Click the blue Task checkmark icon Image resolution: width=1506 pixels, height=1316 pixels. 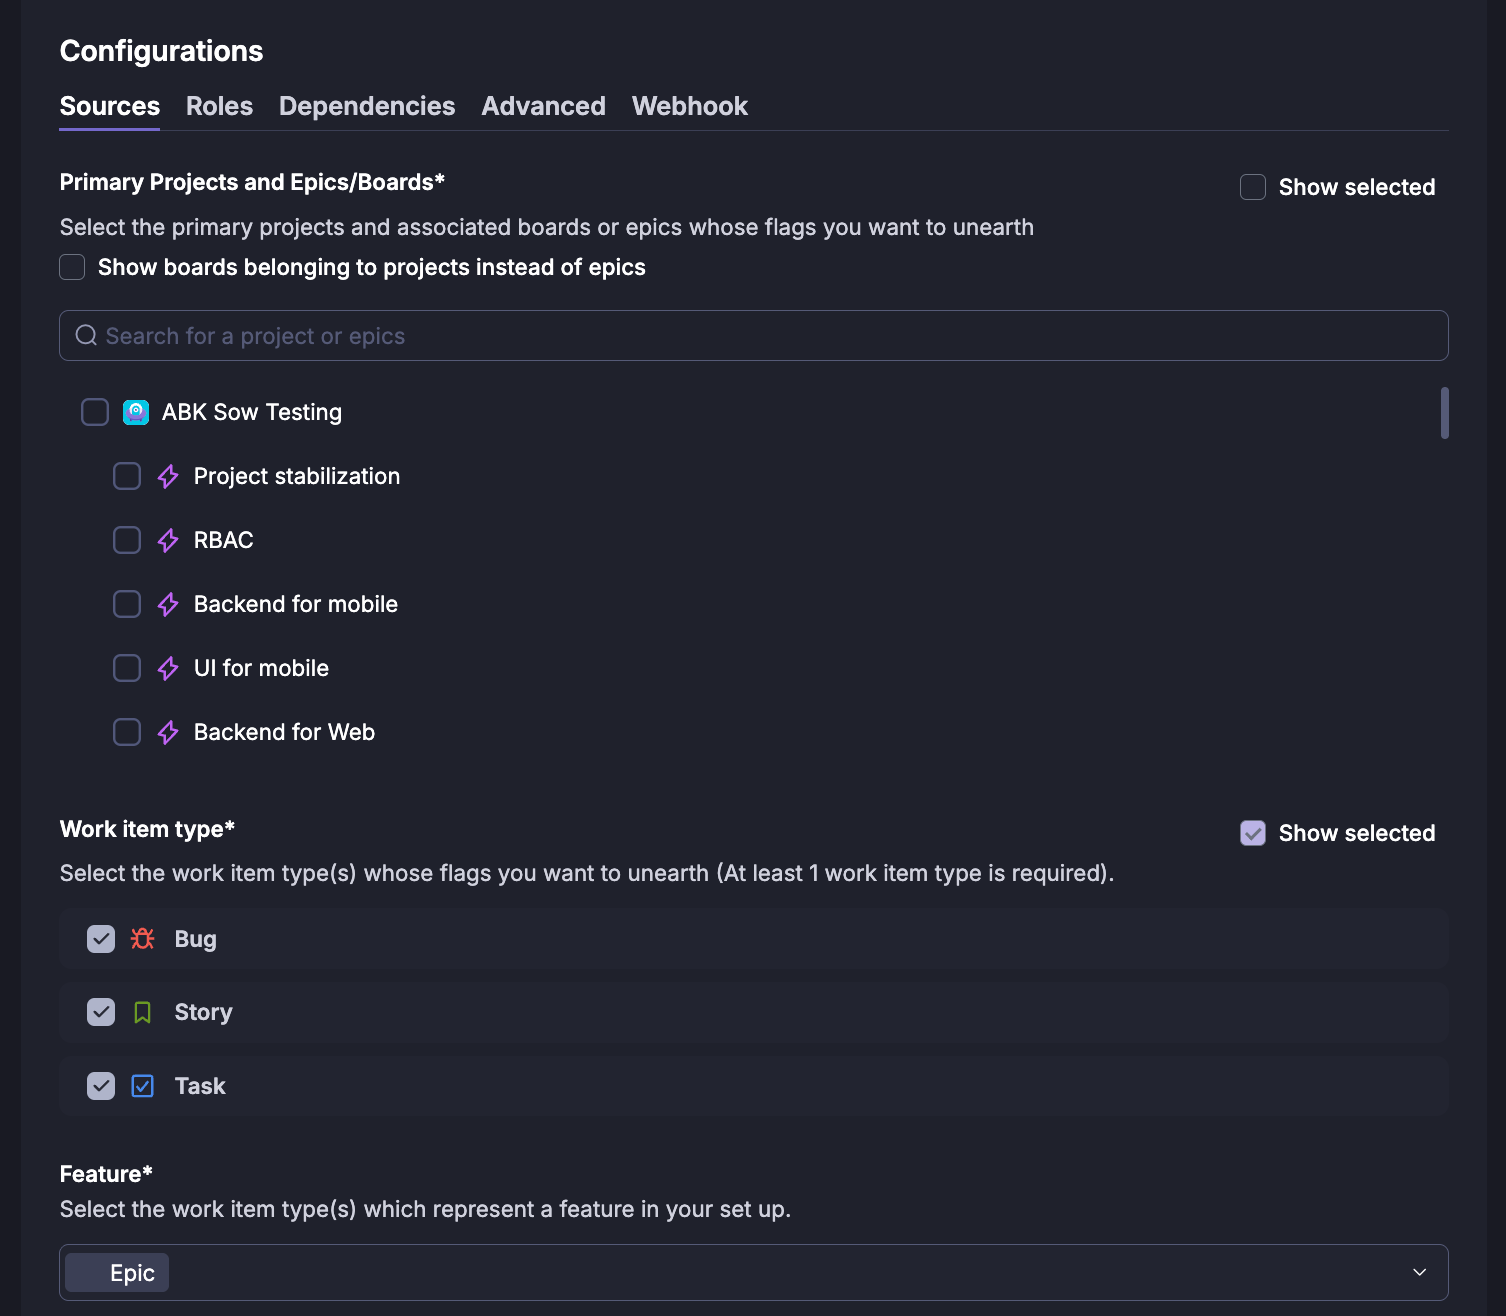coord(143,1086)
